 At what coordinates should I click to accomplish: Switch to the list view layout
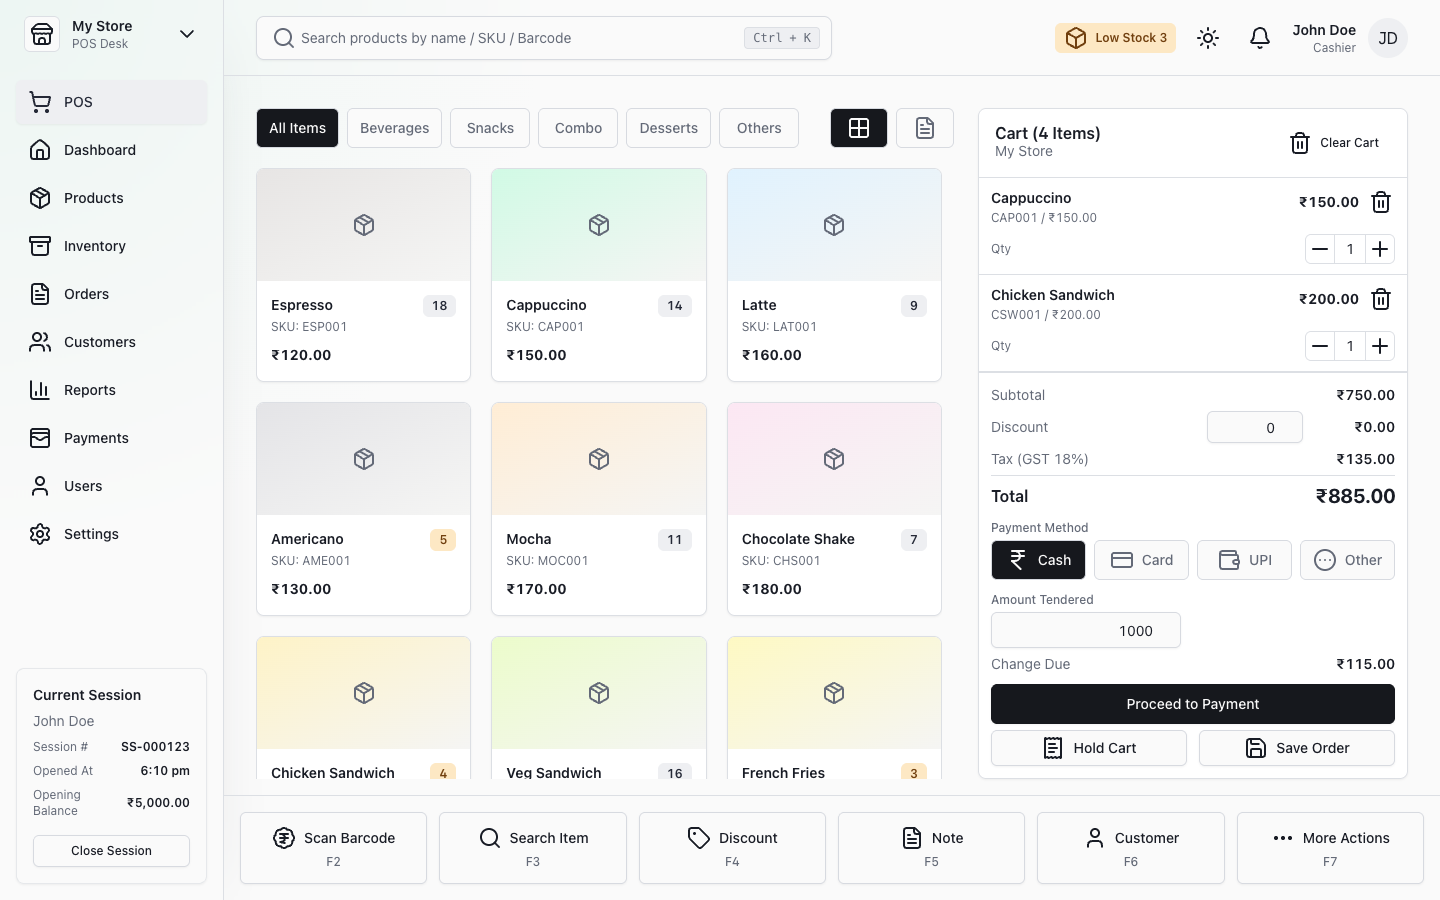pos(925,128)
